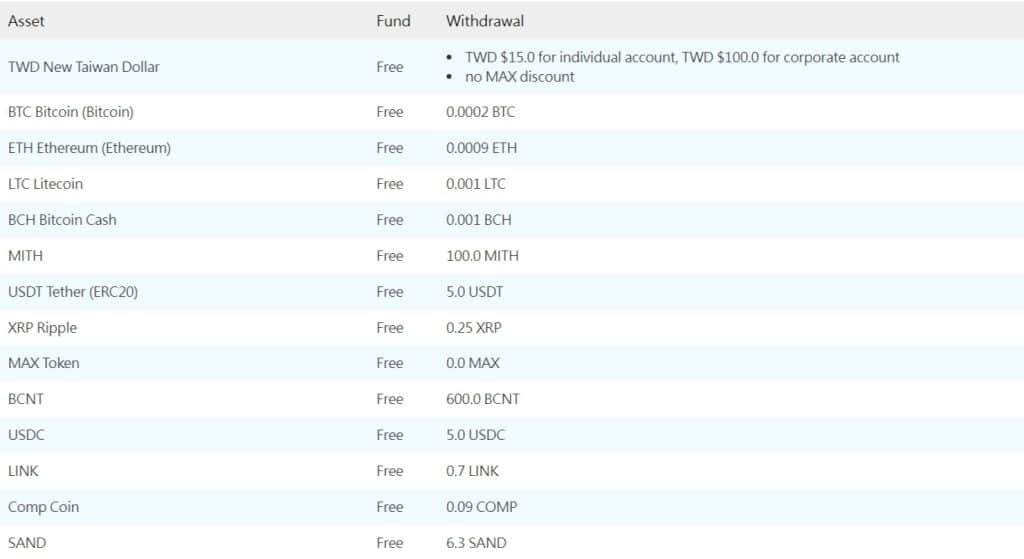Screen dimensions: 1024x559
Task: Click the '0.09 COMP' withdrawal value
Action: point(481,506)
